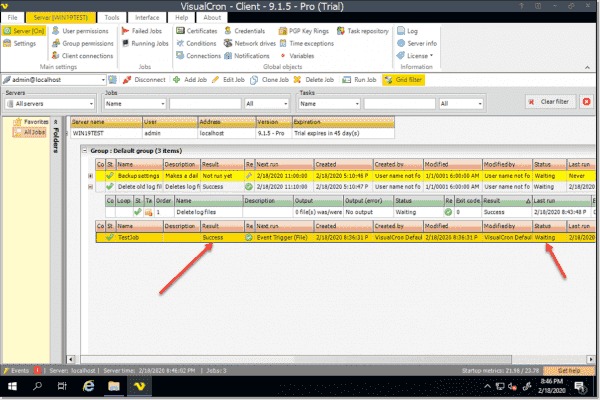This screenshot has width=600, height=400.
Task: Switch to the Help tab
Action: click(181, 18)
